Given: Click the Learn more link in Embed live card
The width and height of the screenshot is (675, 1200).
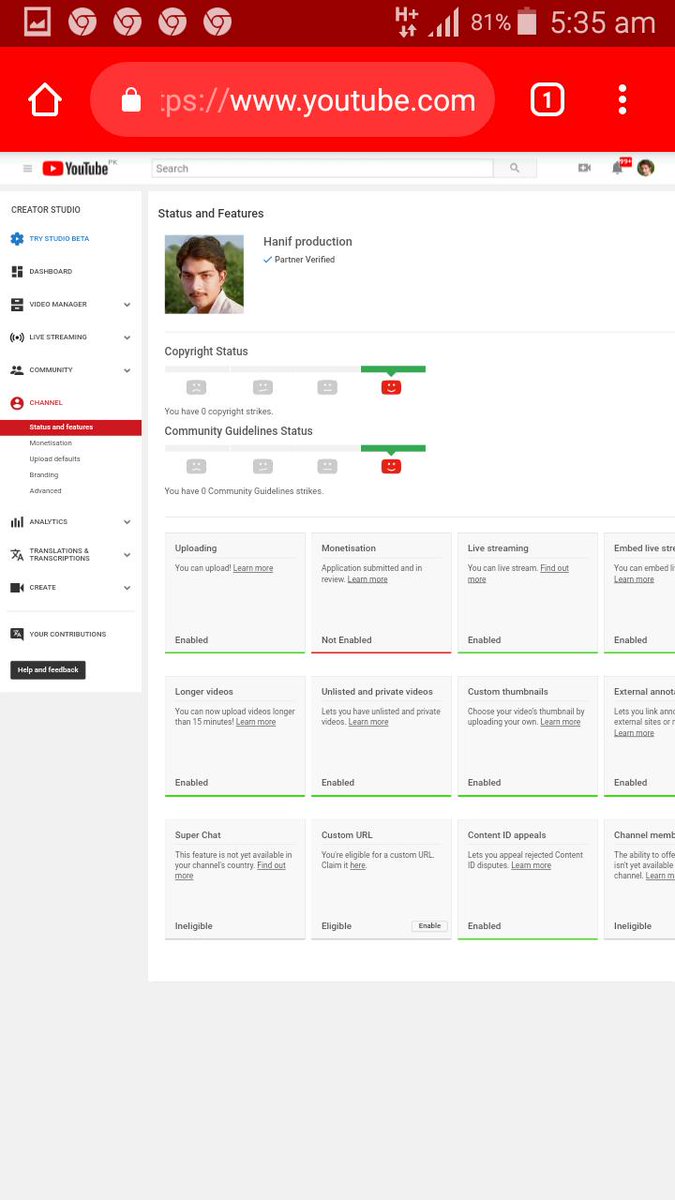Looking at the screenshot, I should coord(634,579).
